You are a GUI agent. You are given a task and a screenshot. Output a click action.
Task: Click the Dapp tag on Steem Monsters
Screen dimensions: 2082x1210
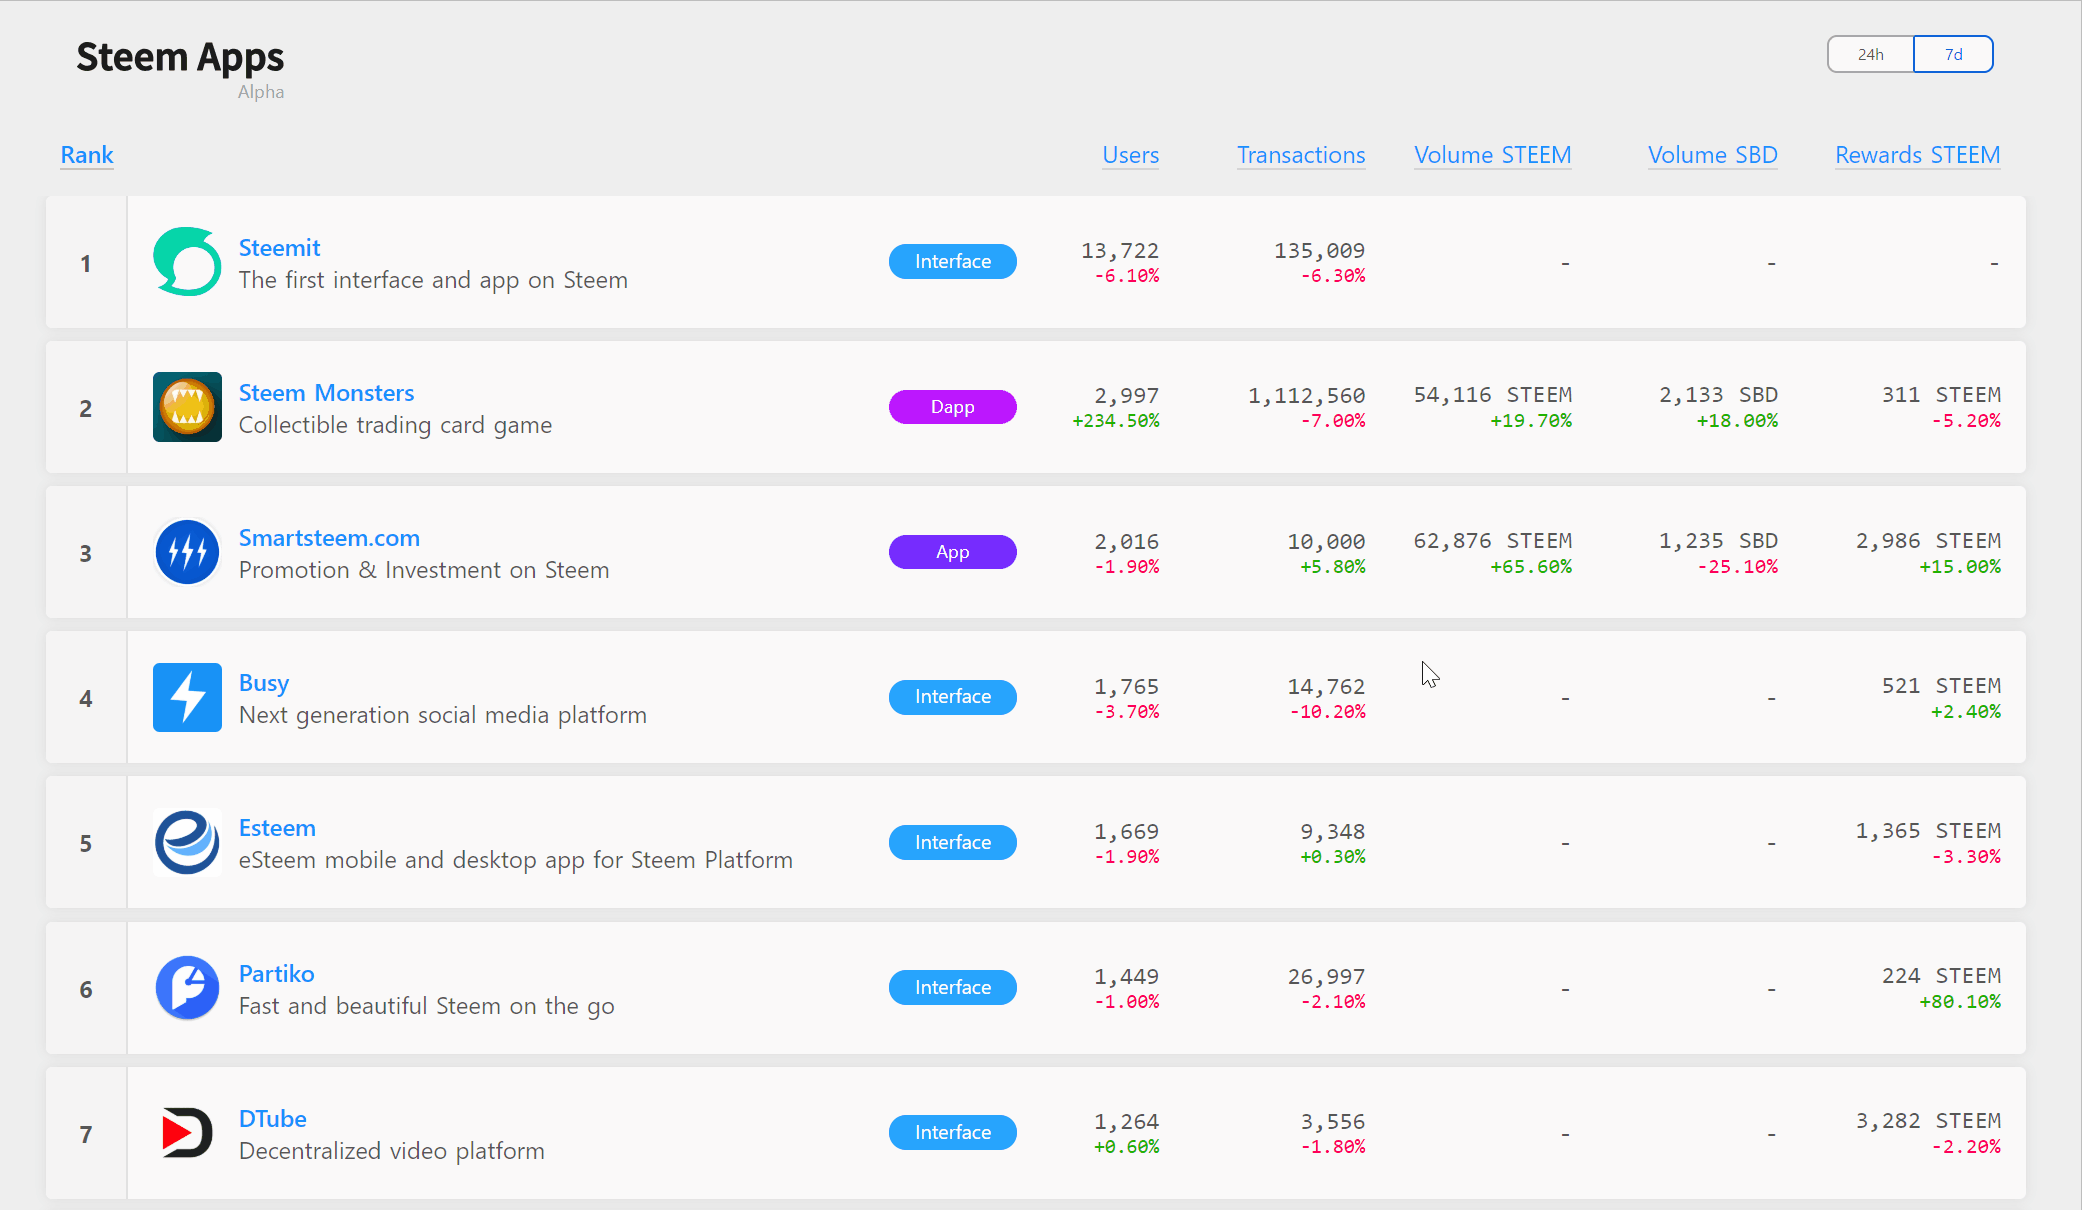pos(952,407)
